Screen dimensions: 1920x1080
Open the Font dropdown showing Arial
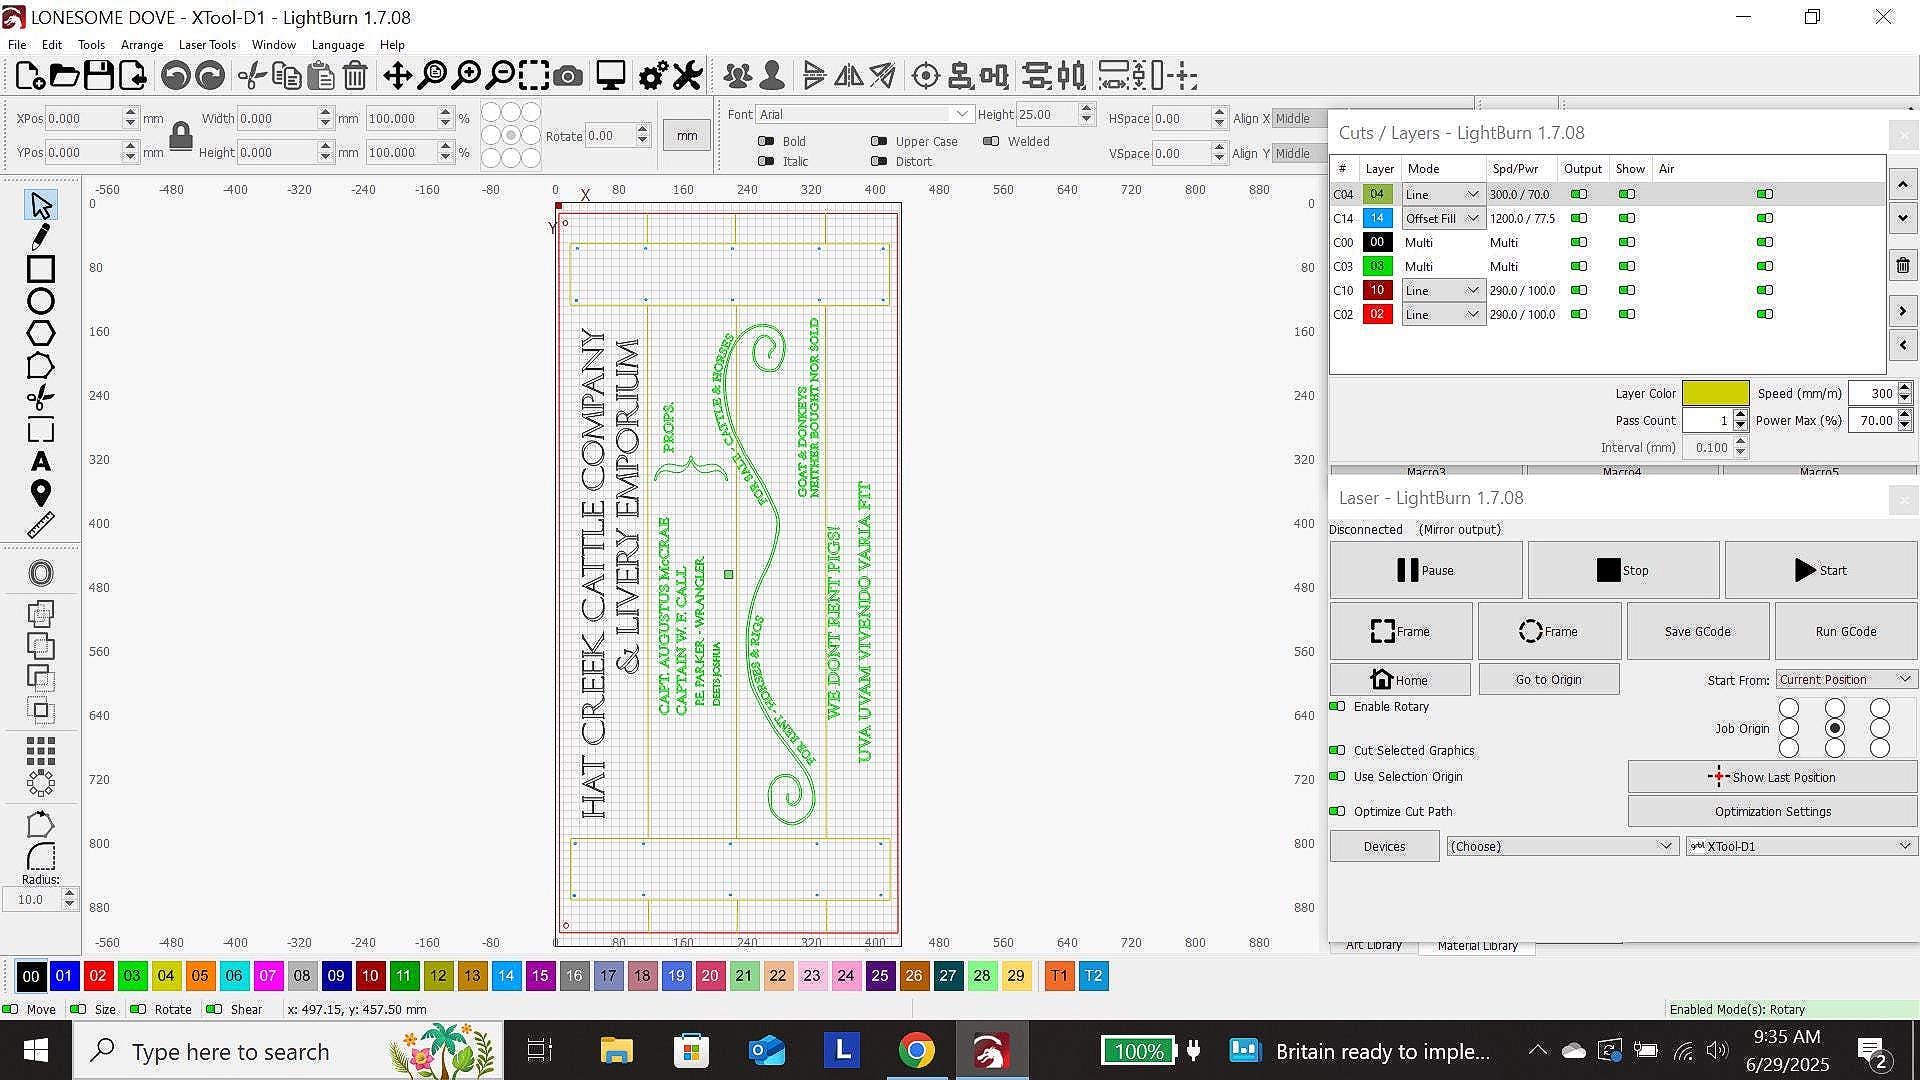pos(864,115)
